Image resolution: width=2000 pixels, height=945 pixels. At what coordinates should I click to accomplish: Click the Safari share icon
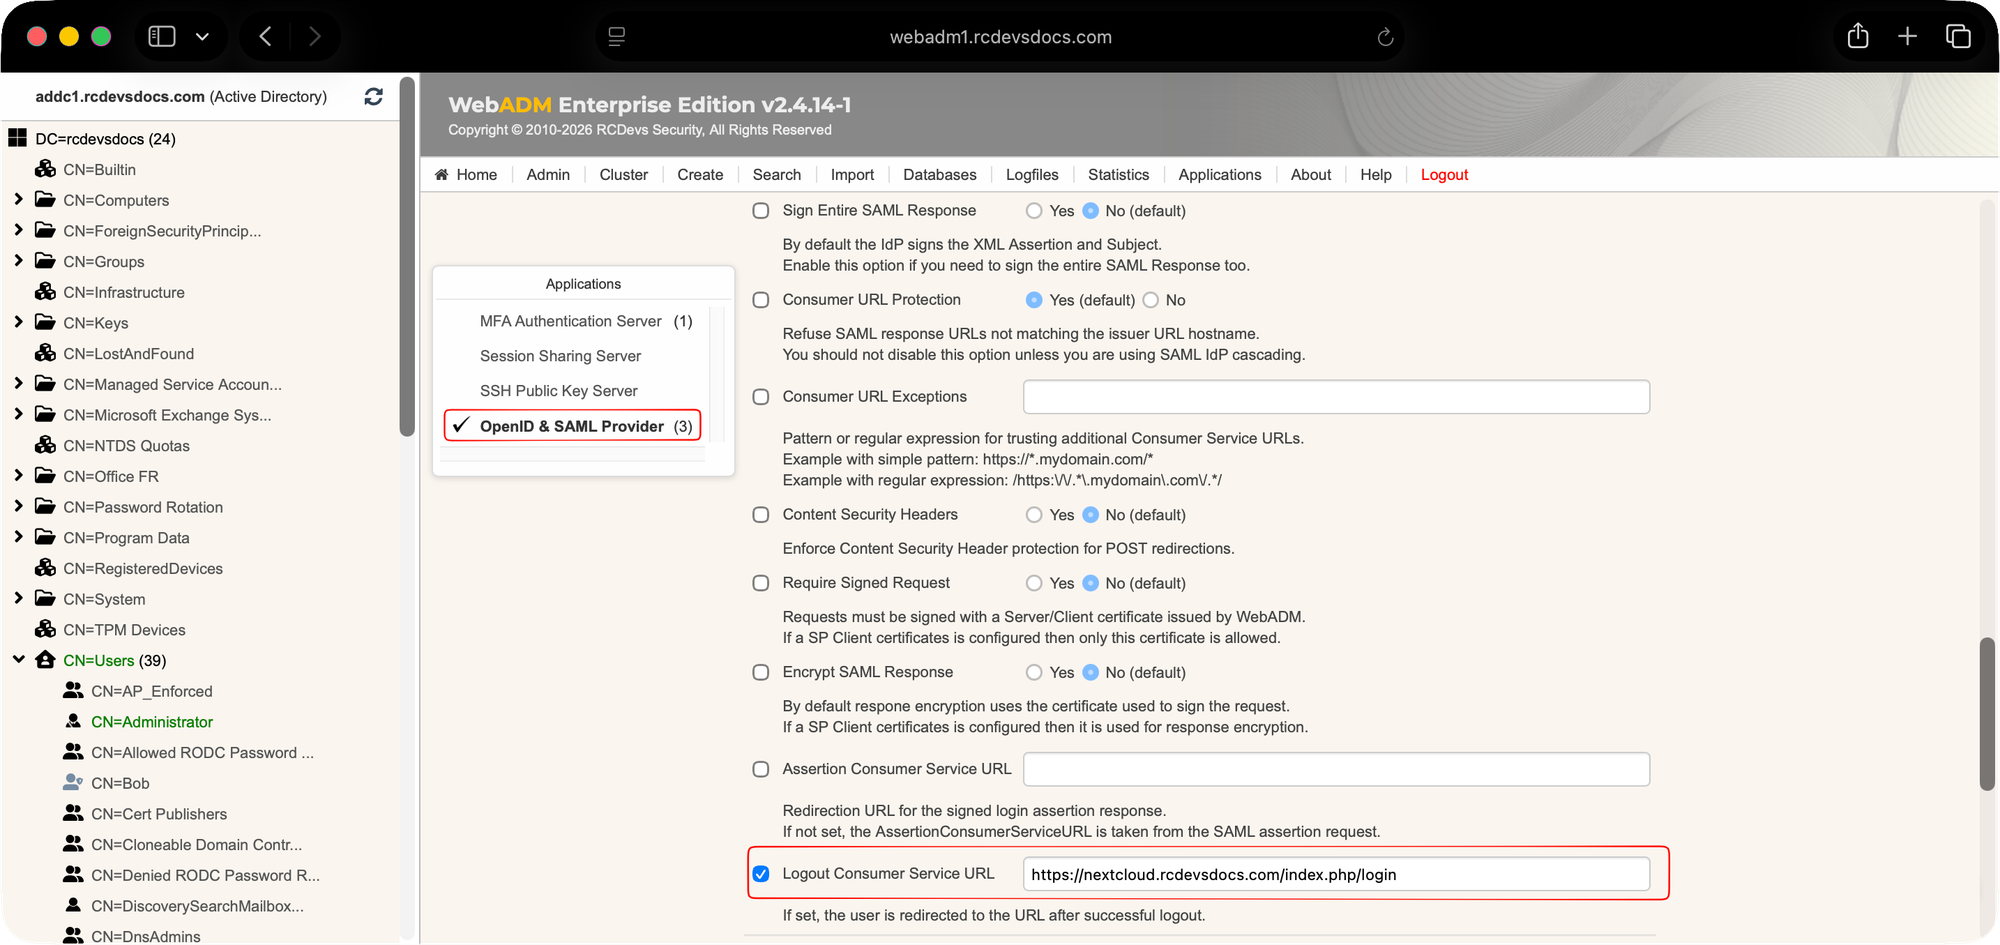click(1858, 36)
